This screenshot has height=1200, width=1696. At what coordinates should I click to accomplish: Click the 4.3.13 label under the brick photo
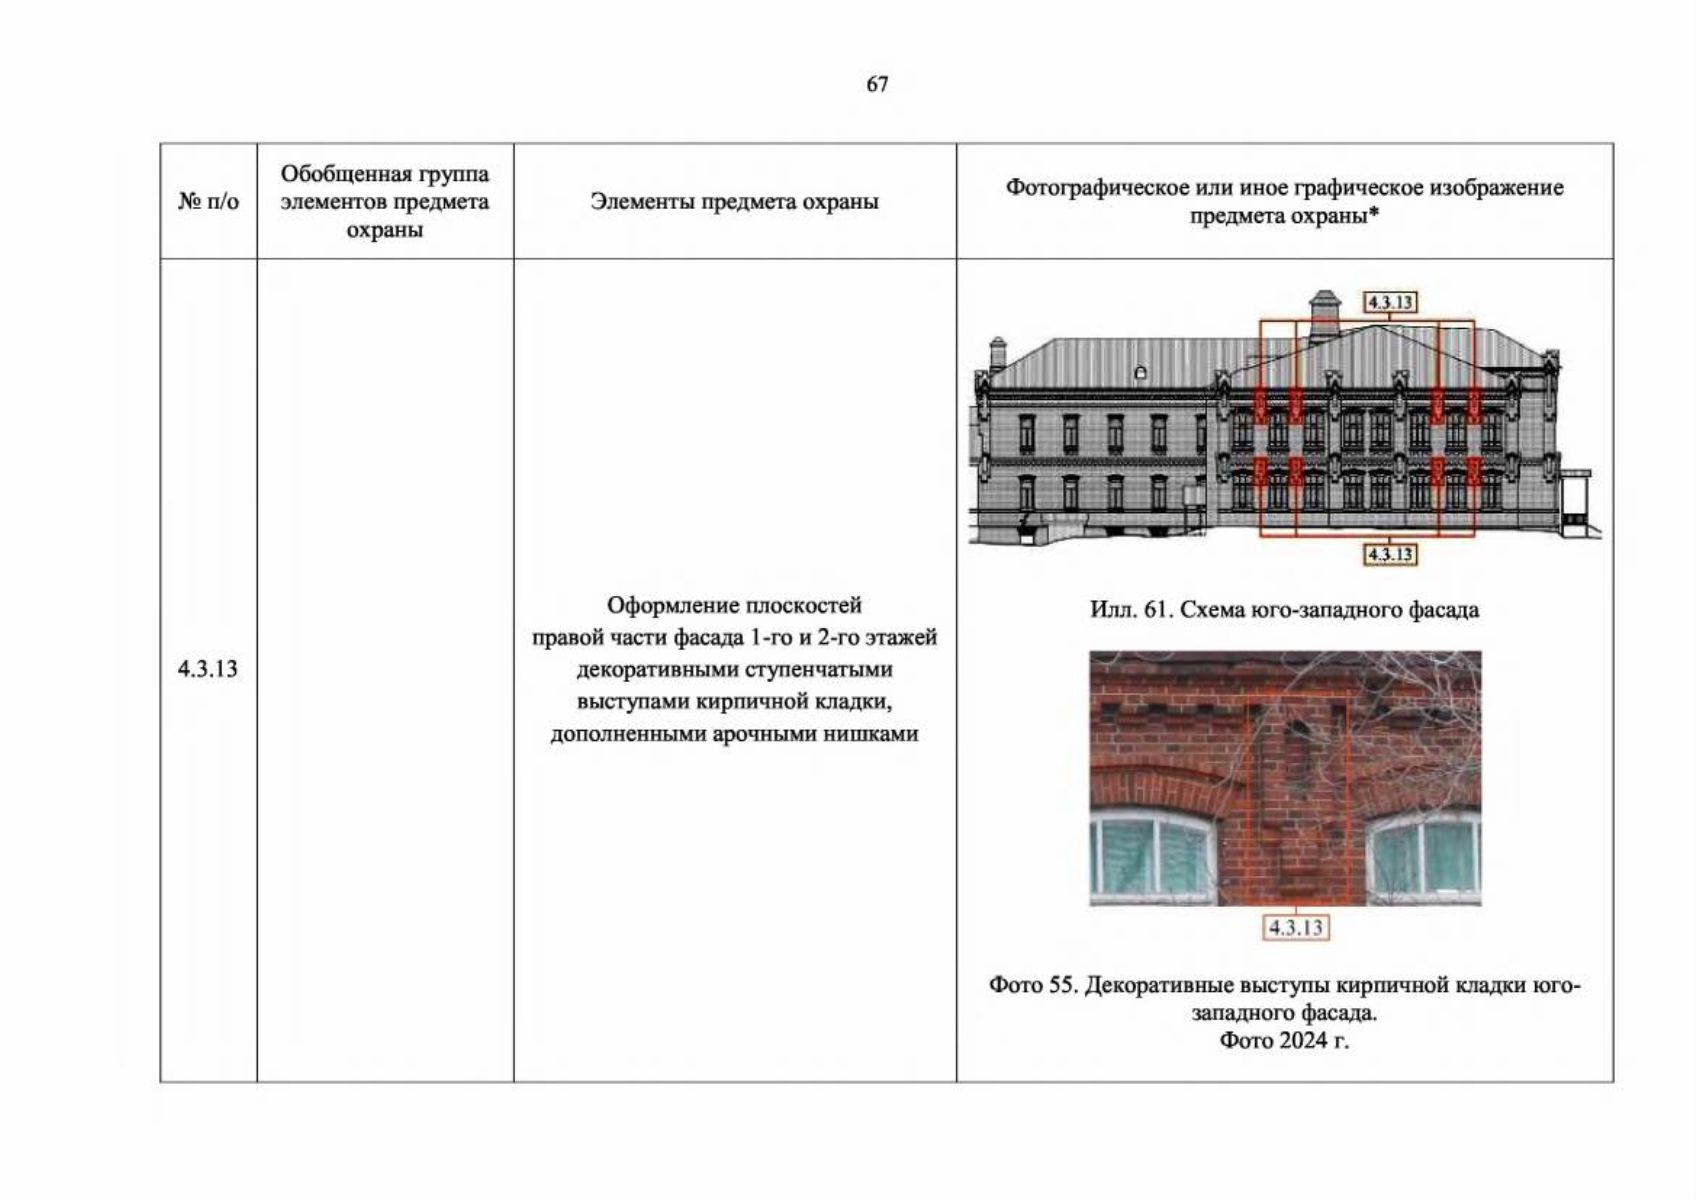click(x=1295, y=927)
